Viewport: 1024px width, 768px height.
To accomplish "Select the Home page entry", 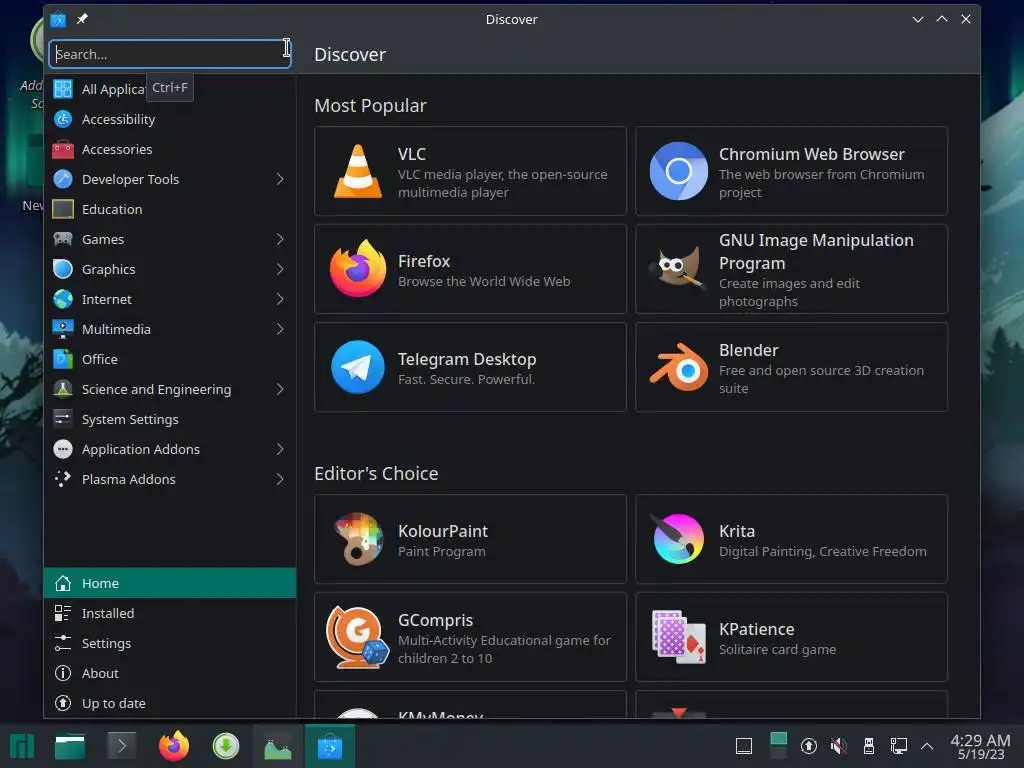I will coord(170,583).
